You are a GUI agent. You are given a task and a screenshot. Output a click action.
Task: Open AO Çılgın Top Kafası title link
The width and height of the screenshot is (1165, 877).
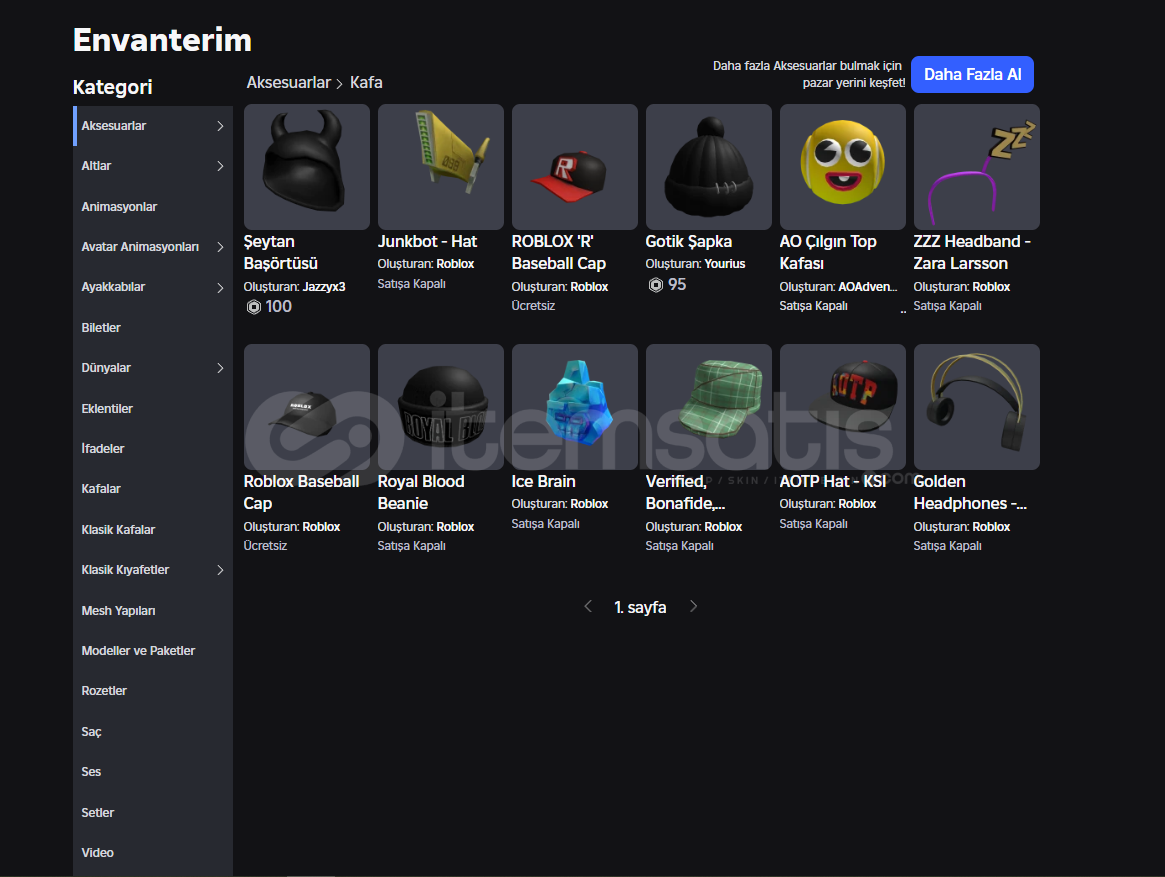pyautogui.click(x=828, y=253)
